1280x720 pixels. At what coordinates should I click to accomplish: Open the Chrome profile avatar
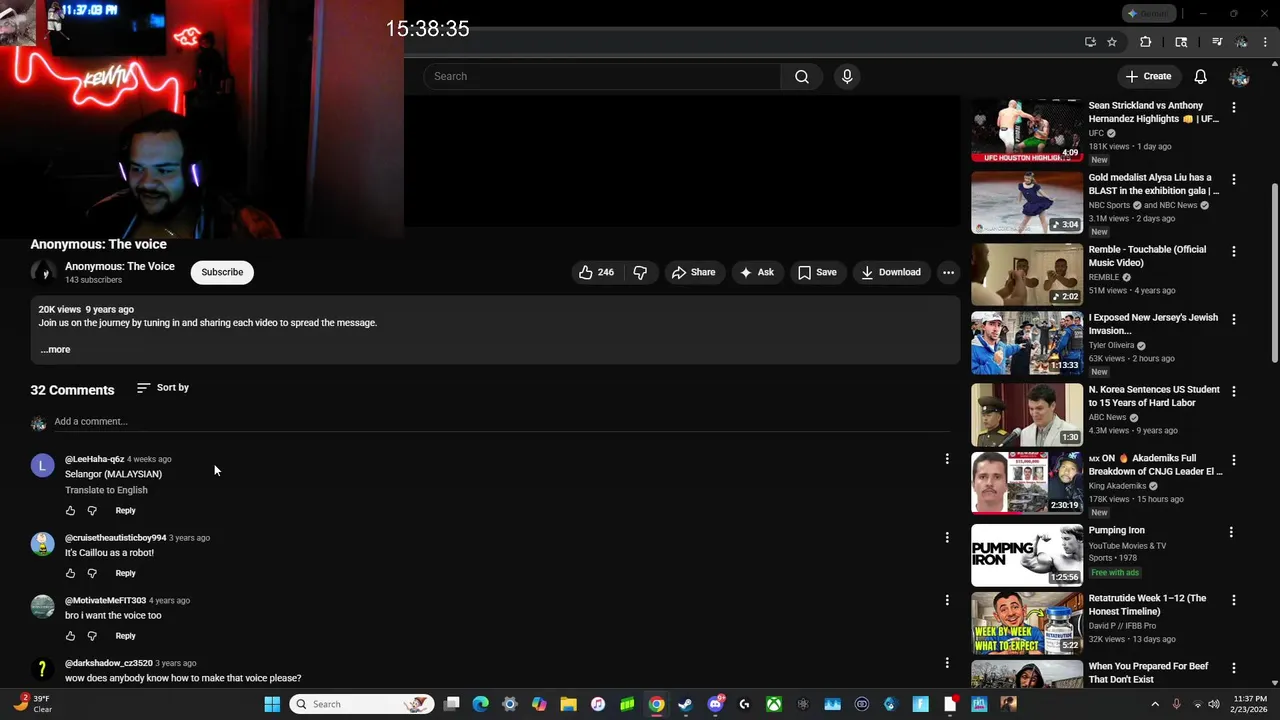[1241, 42]
